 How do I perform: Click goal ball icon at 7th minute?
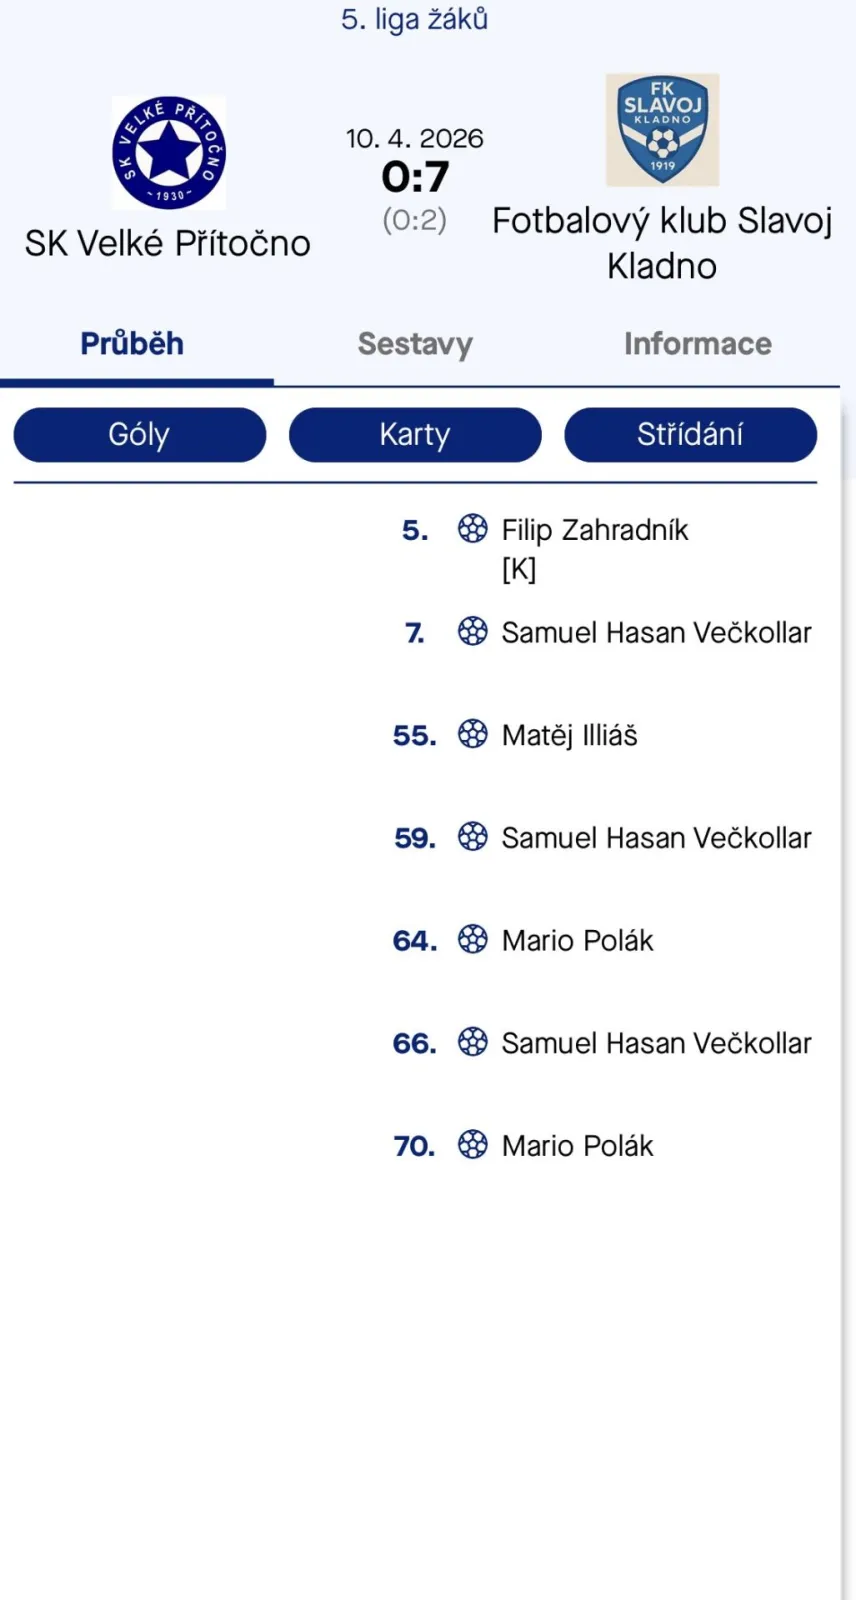coord(472,631)
